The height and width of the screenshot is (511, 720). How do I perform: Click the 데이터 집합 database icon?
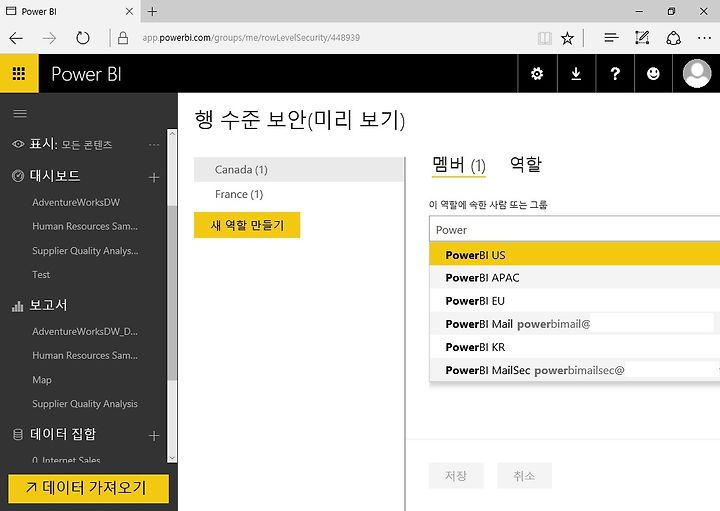click(x=17, y=434)
